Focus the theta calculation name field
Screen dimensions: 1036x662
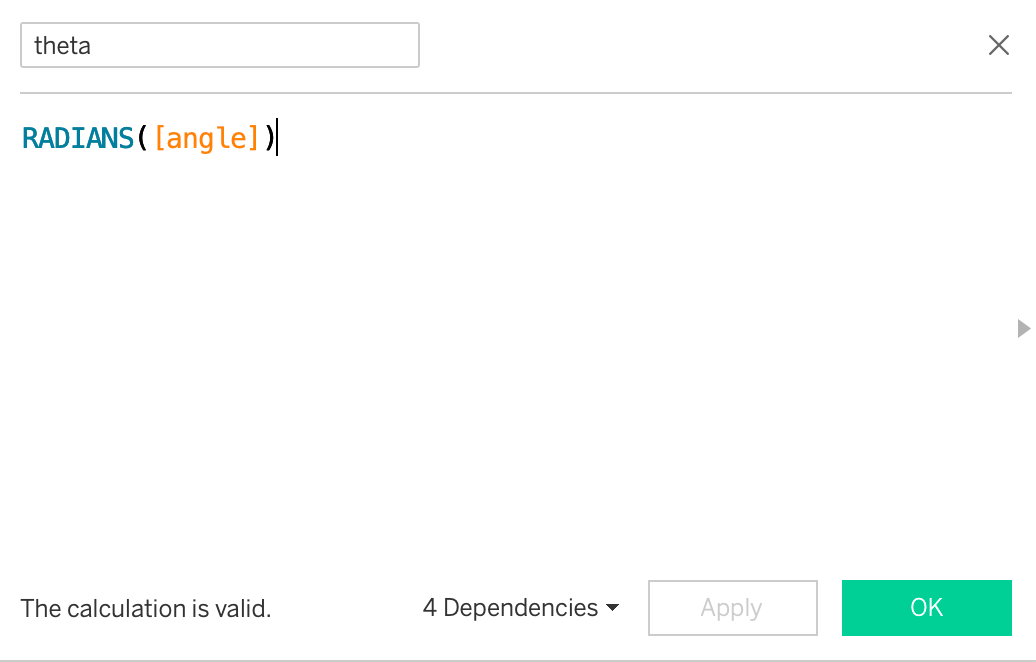tap(219, 45)
